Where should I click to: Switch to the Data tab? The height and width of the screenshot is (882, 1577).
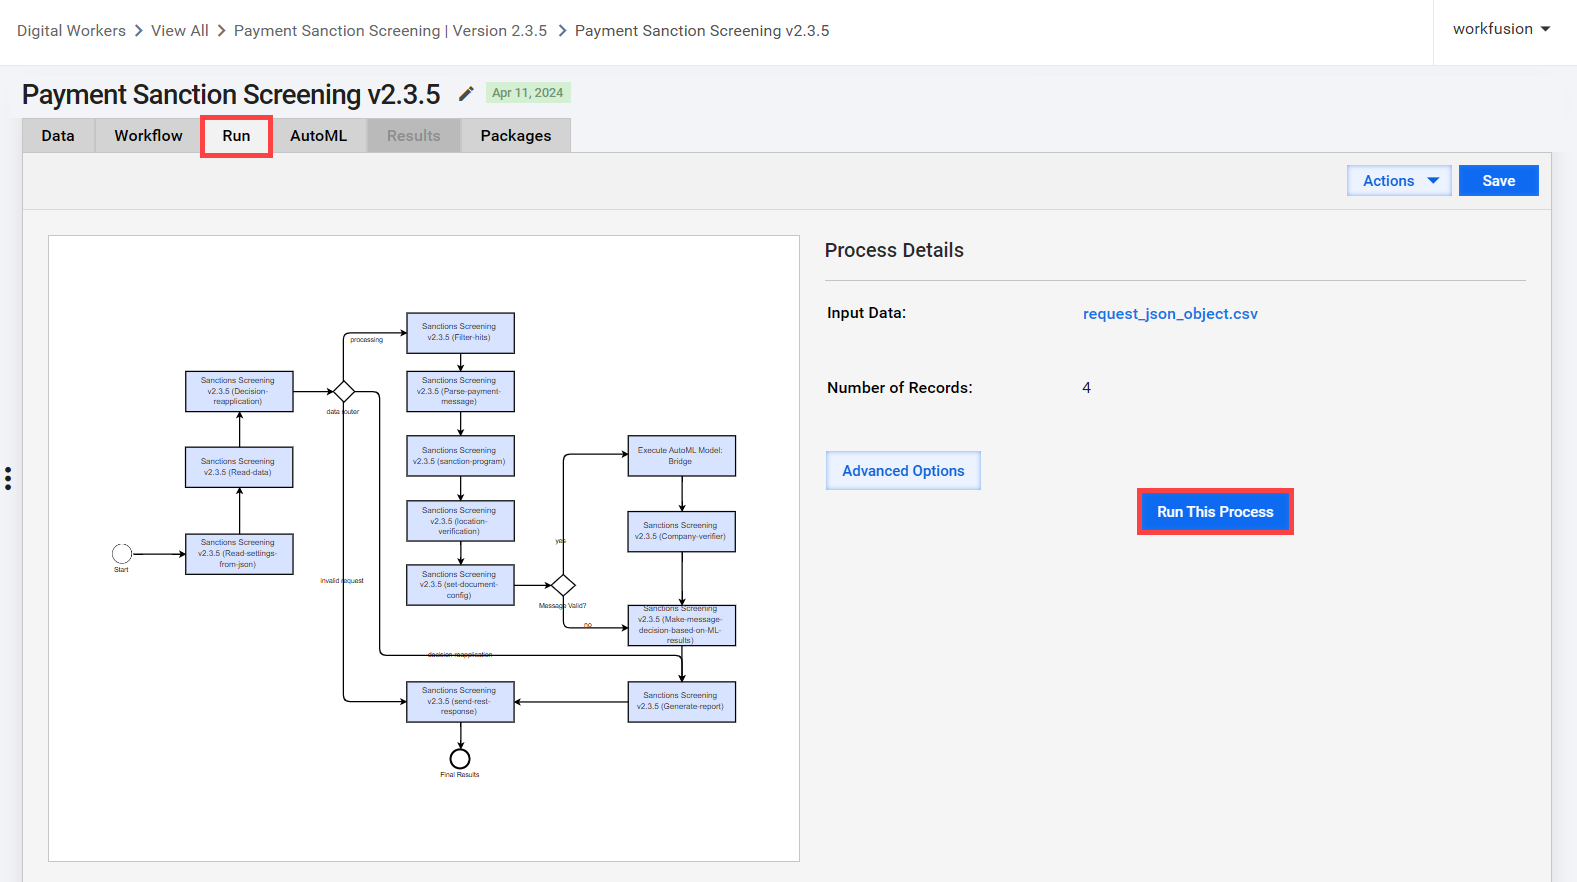(58, 136)
